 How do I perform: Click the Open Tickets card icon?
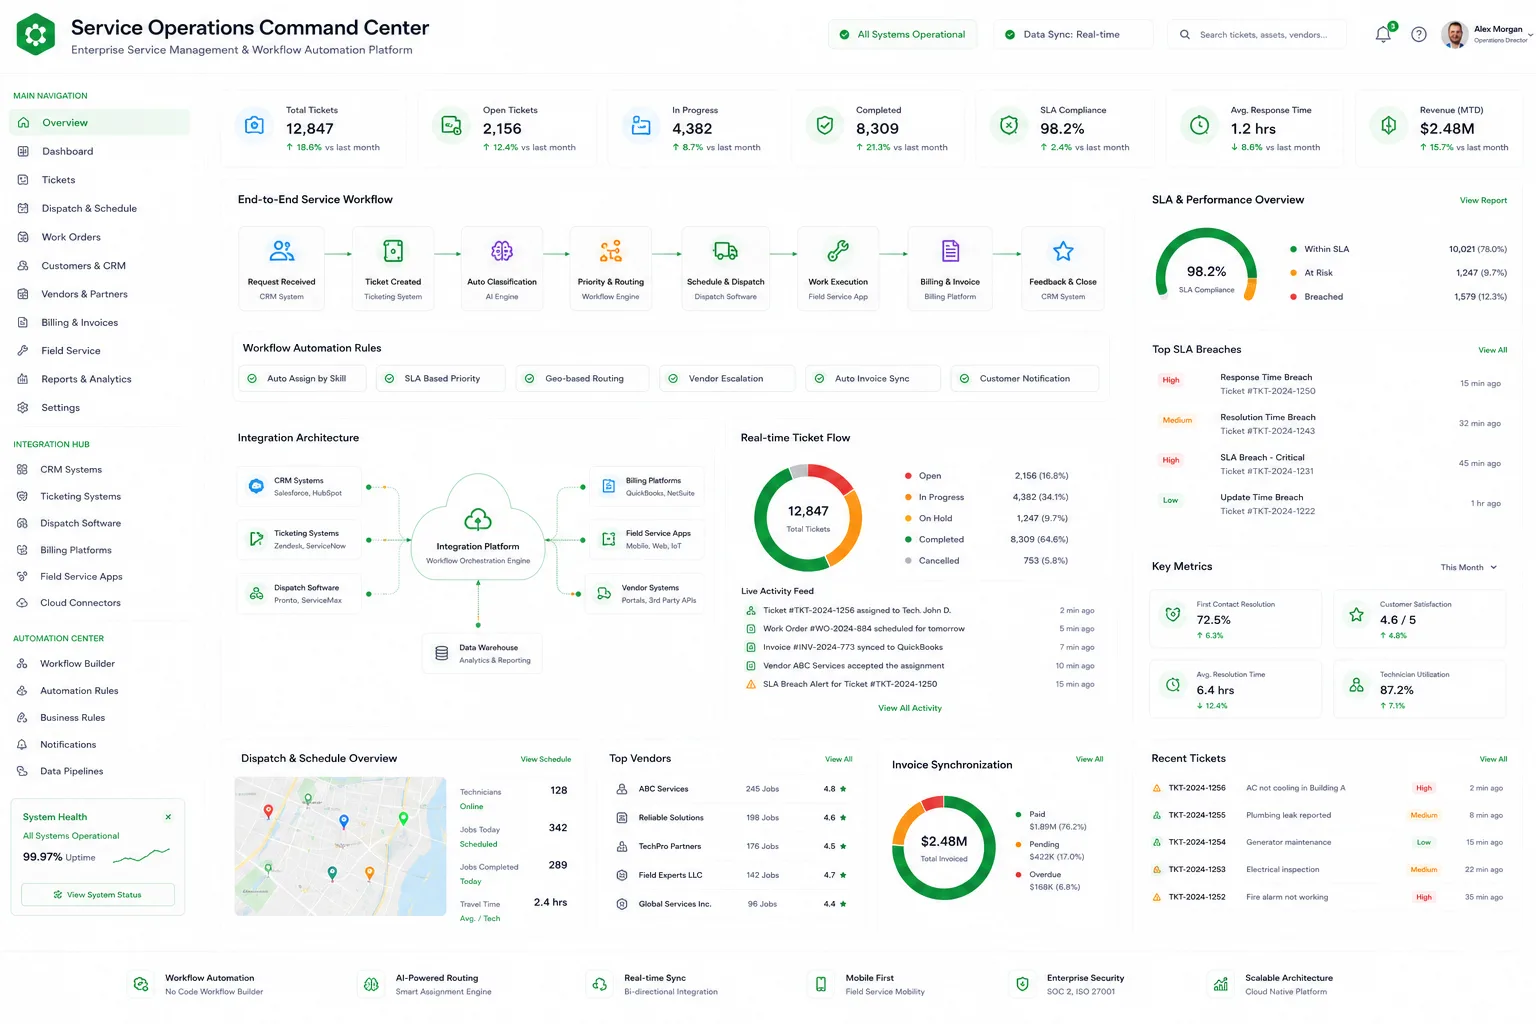[x=452, y=125]
